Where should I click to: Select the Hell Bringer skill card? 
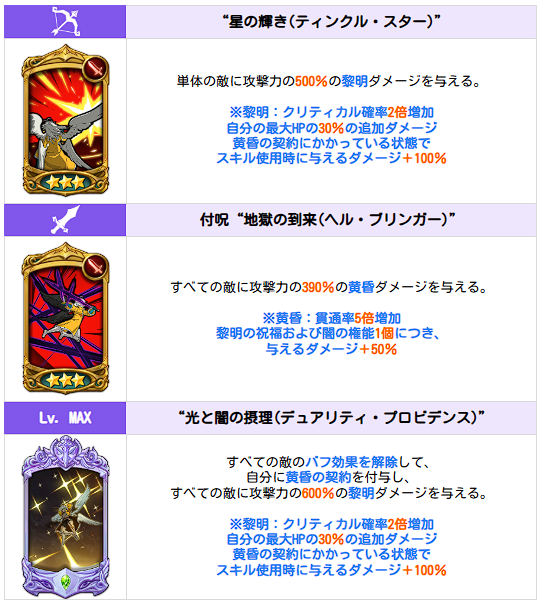[65, 318]
